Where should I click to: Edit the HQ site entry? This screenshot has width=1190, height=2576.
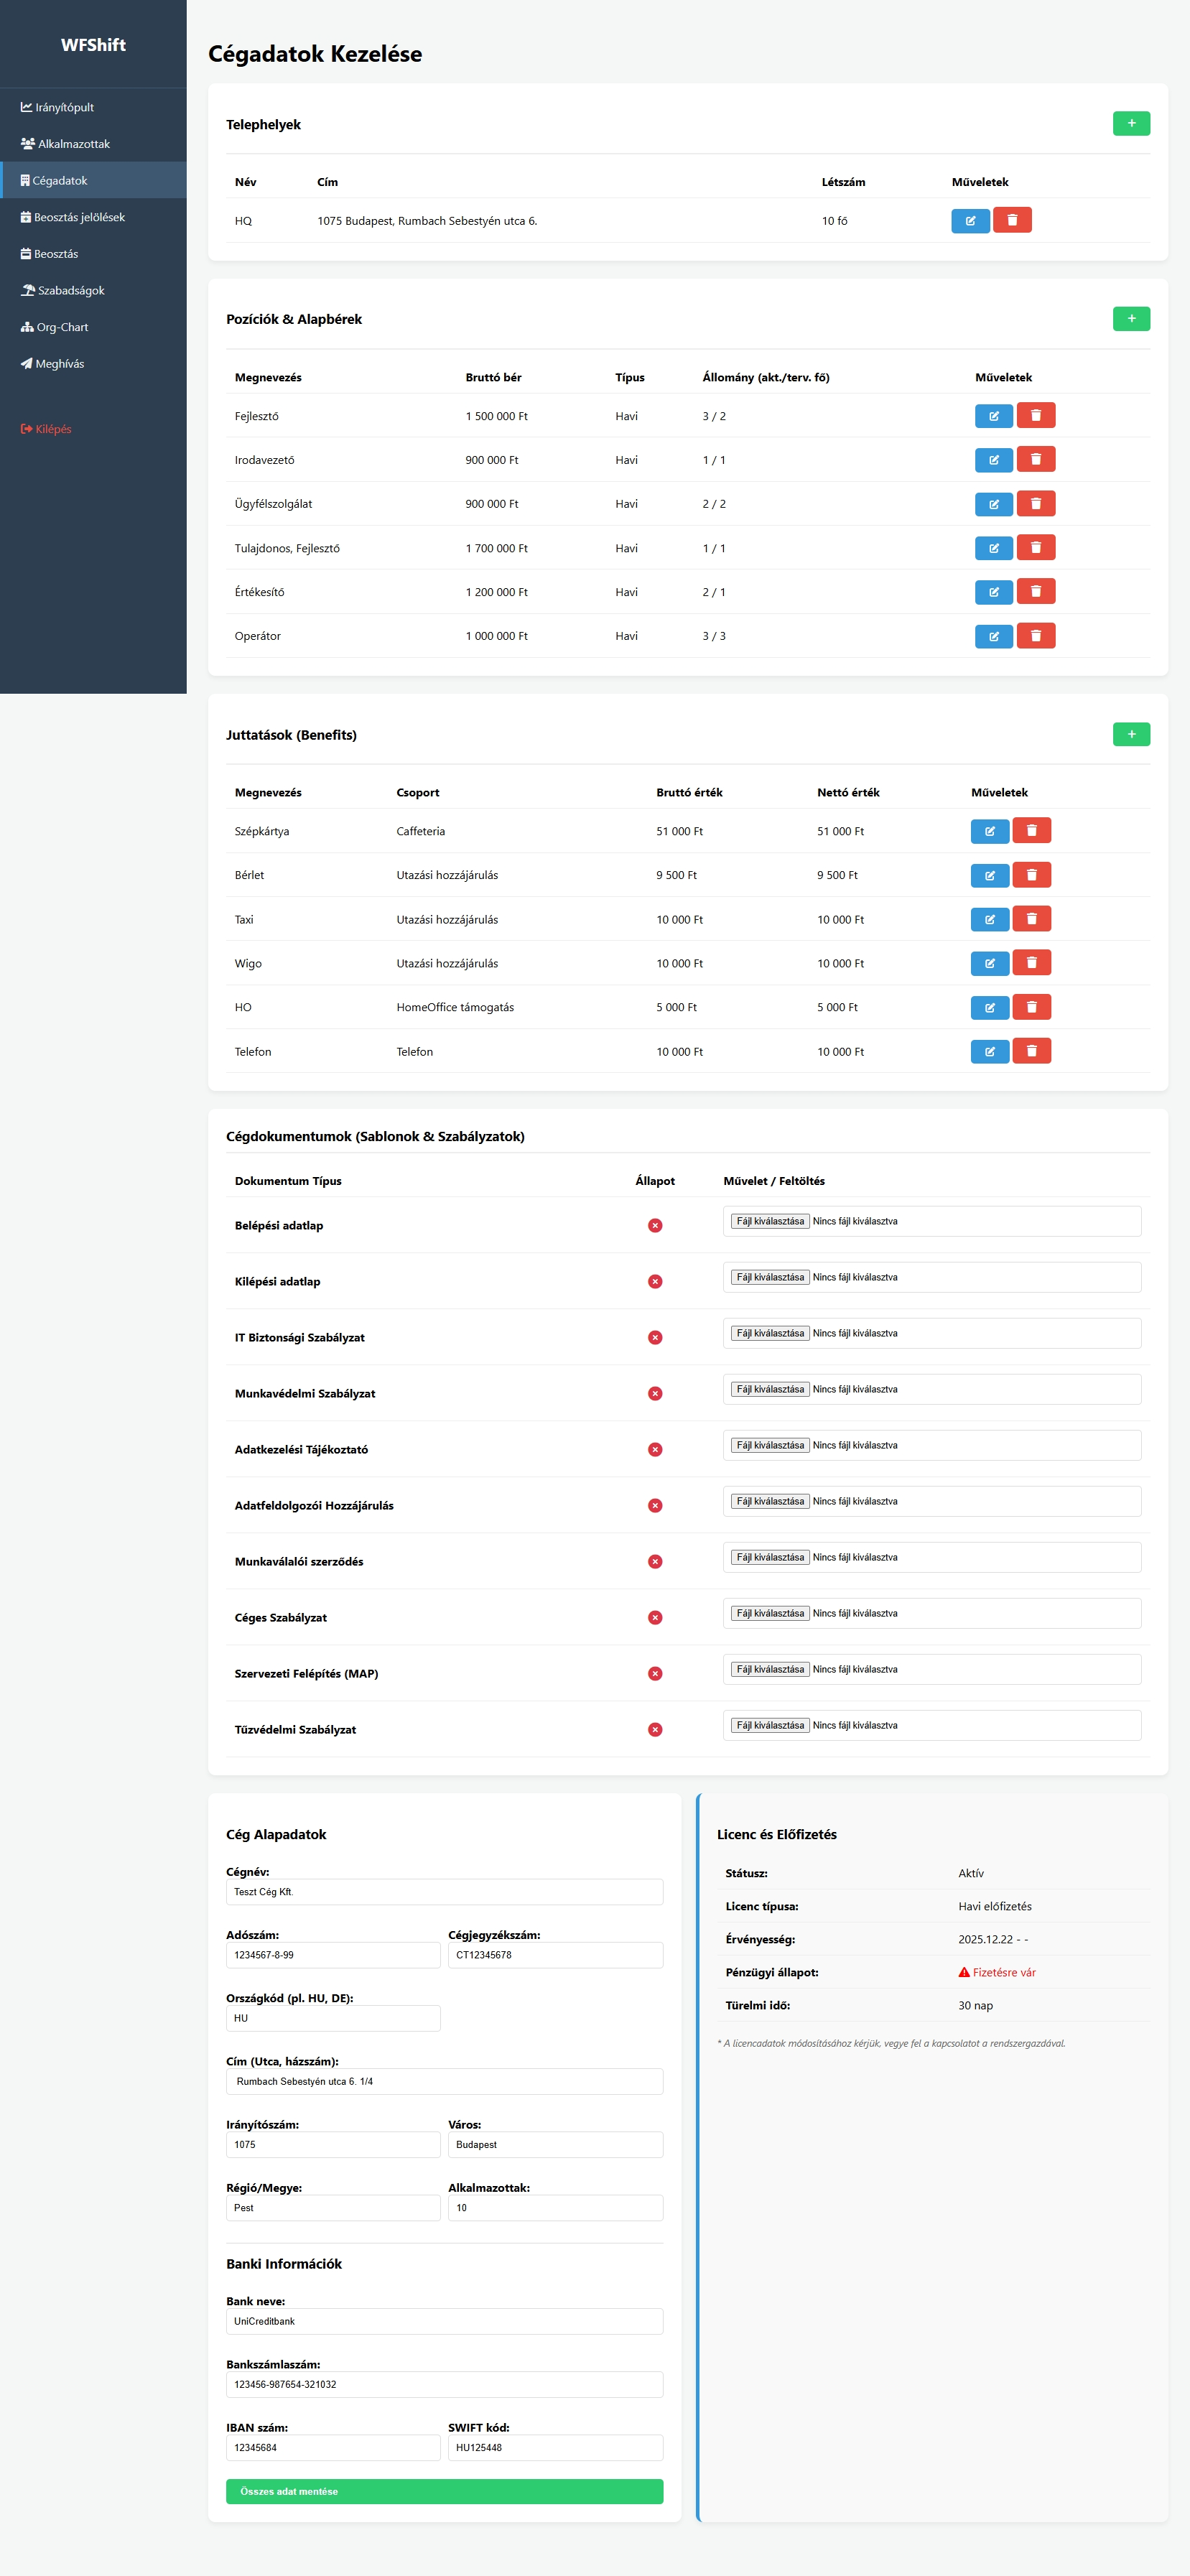pos(969,221)
